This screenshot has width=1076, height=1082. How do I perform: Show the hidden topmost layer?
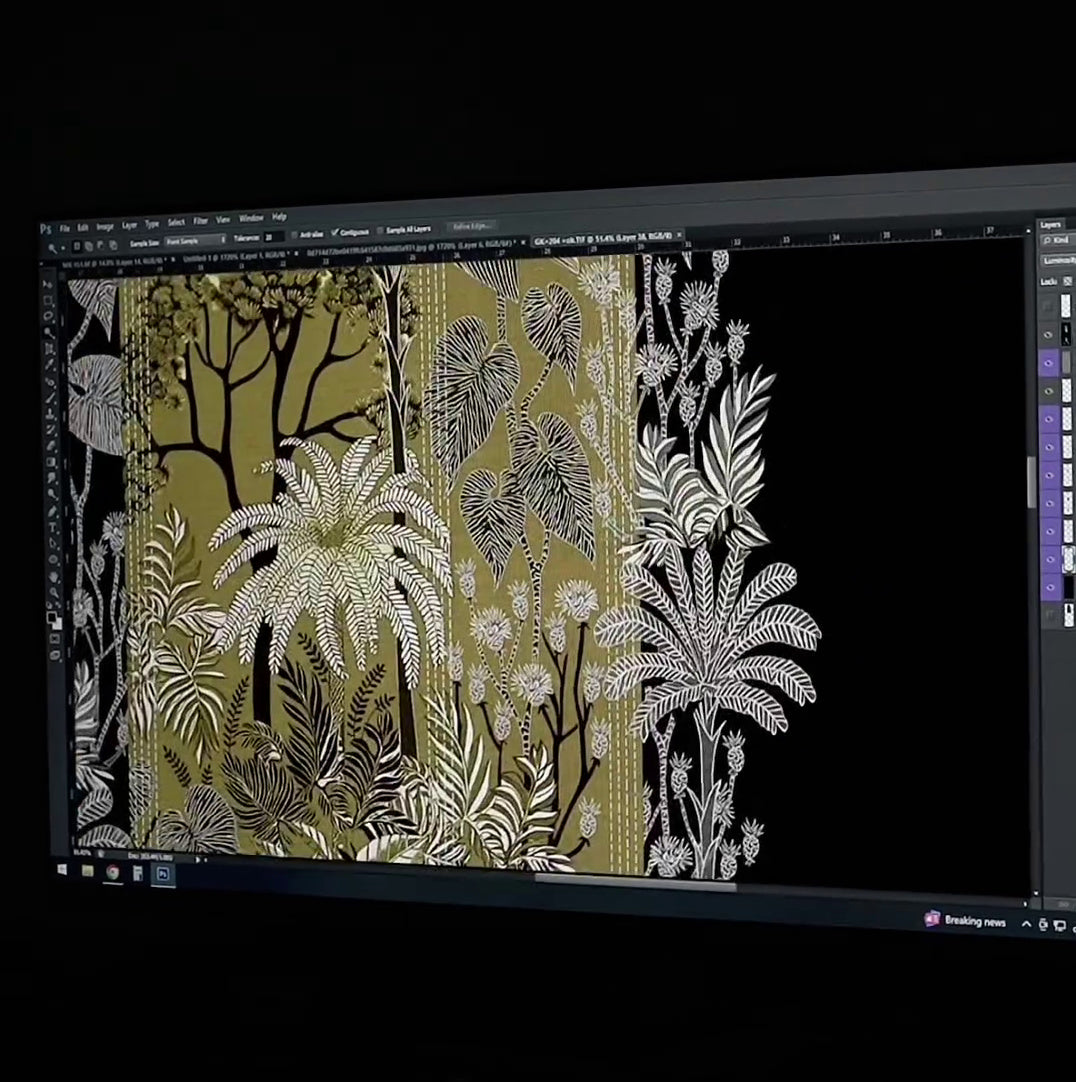point(1049,306)
